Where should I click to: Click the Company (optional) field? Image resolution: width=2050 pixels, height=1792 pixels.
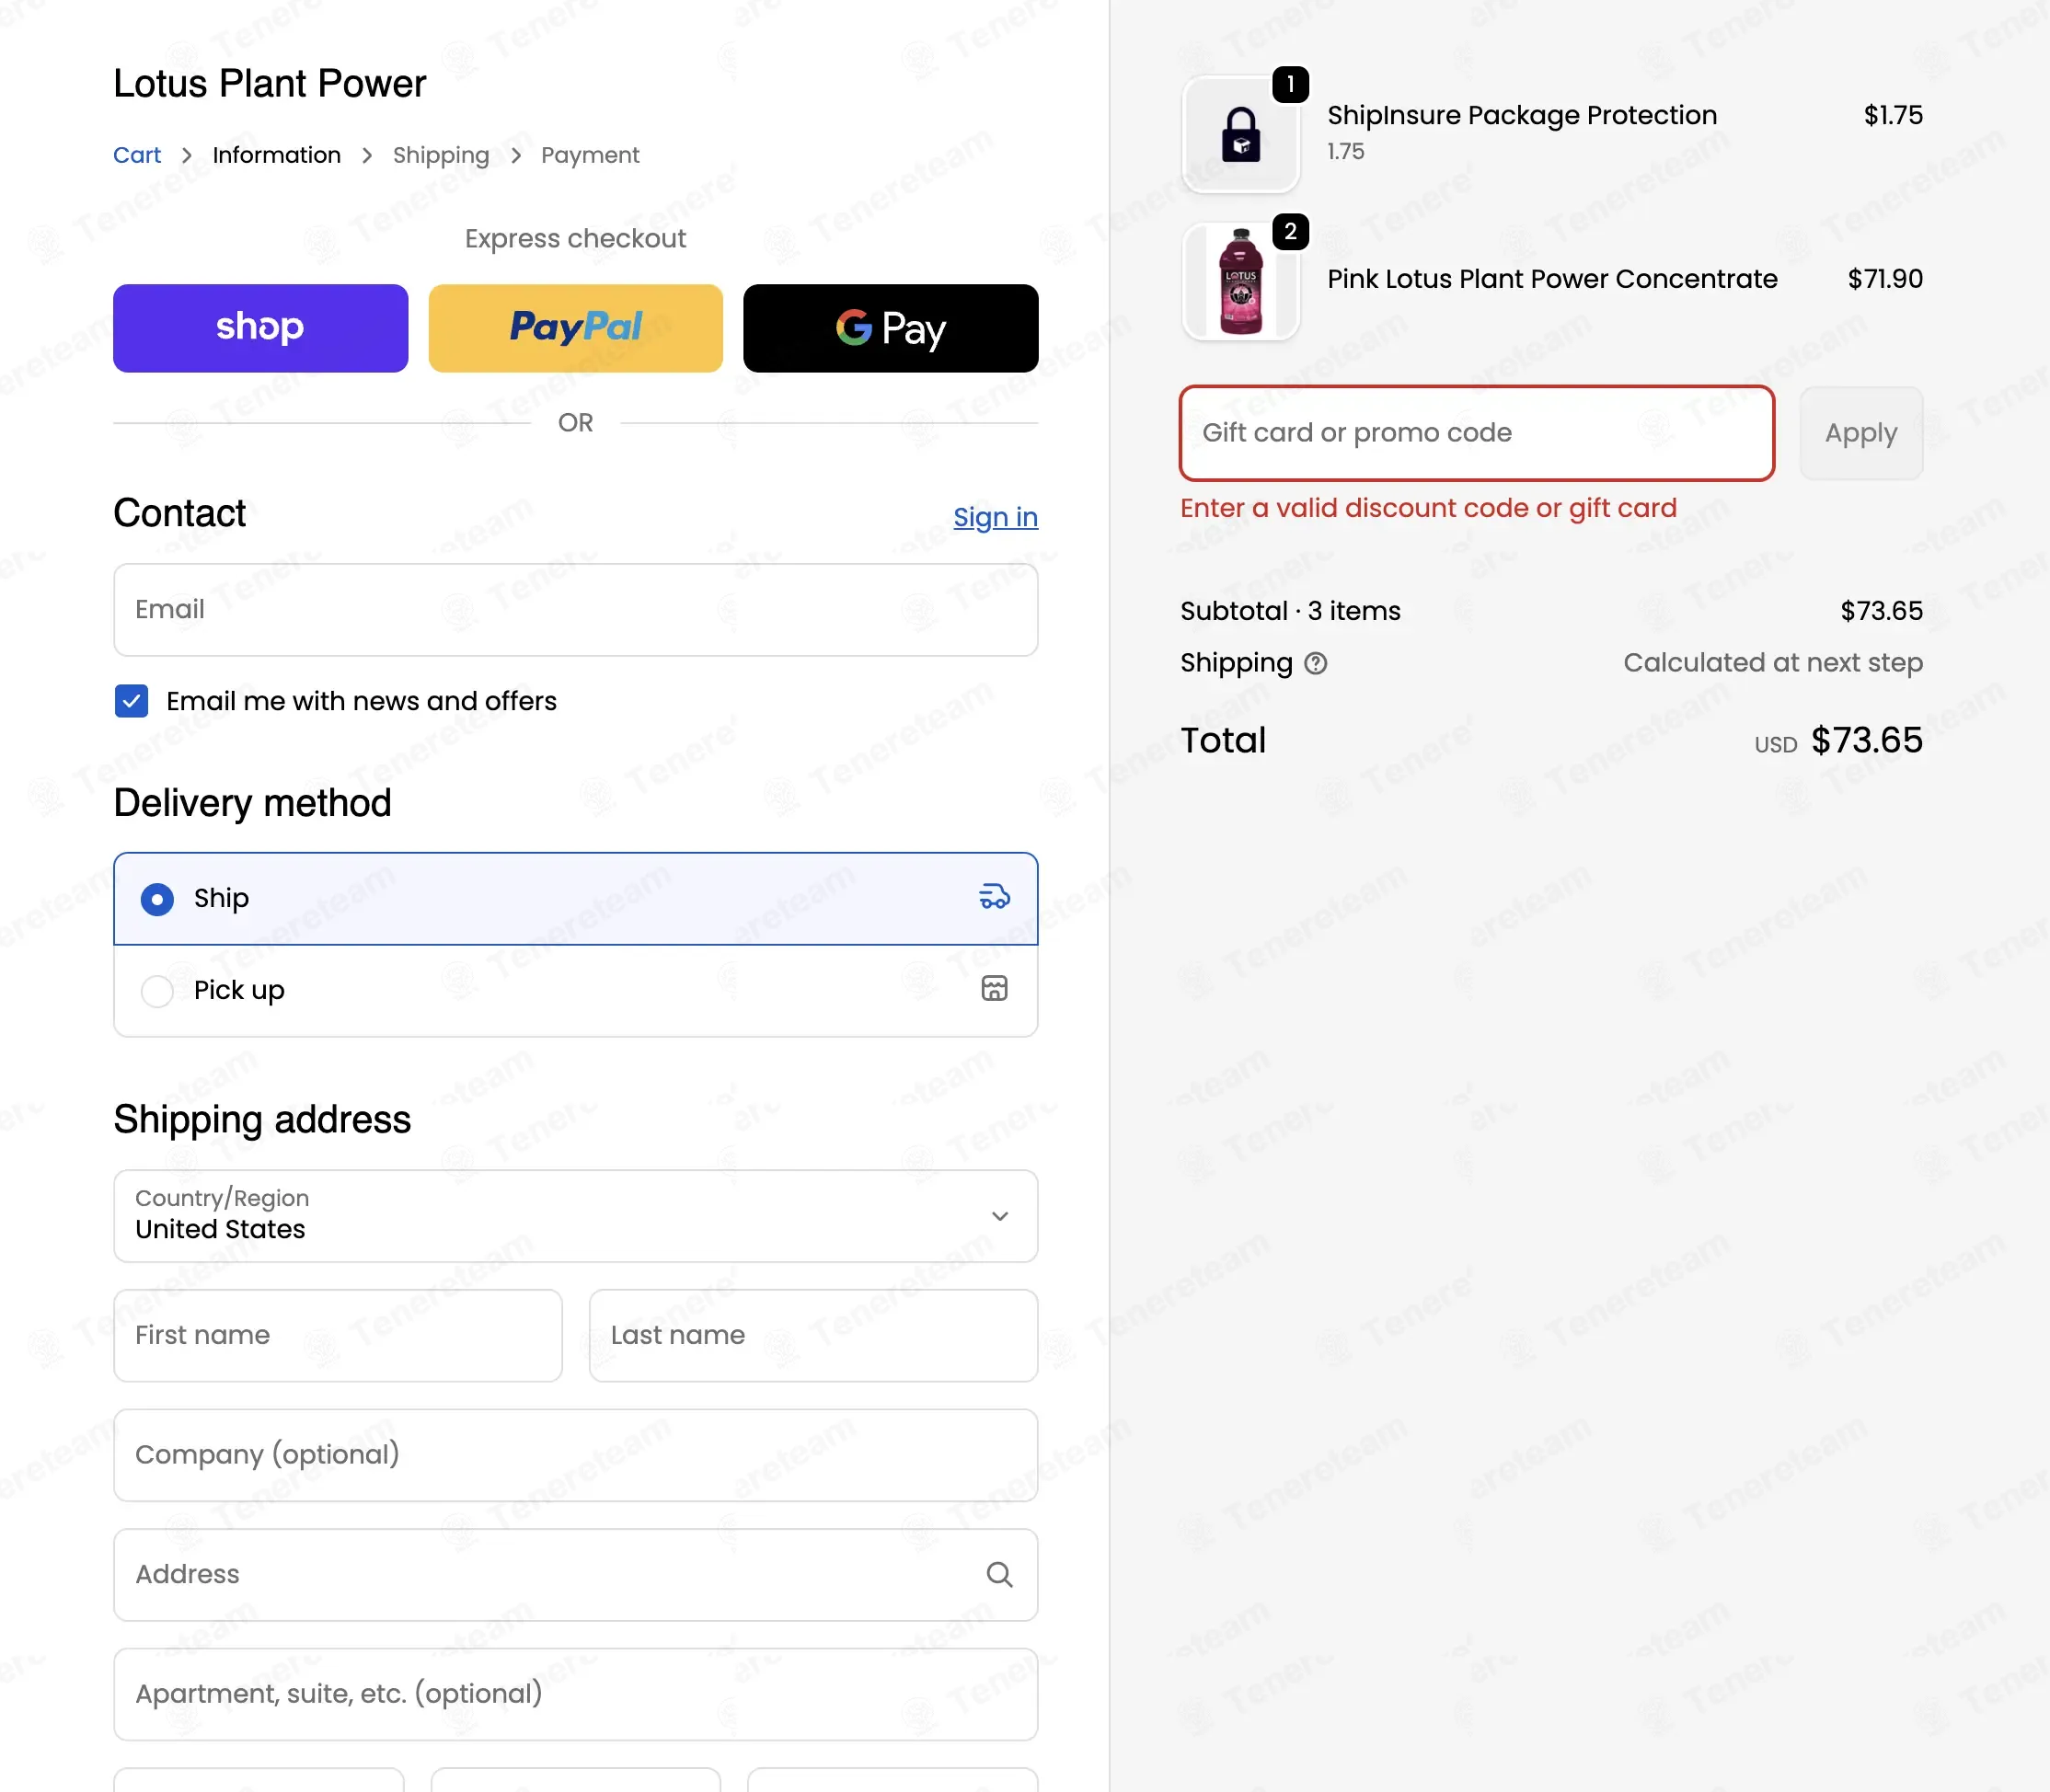pyautogui.click(x=575, y=1455)
